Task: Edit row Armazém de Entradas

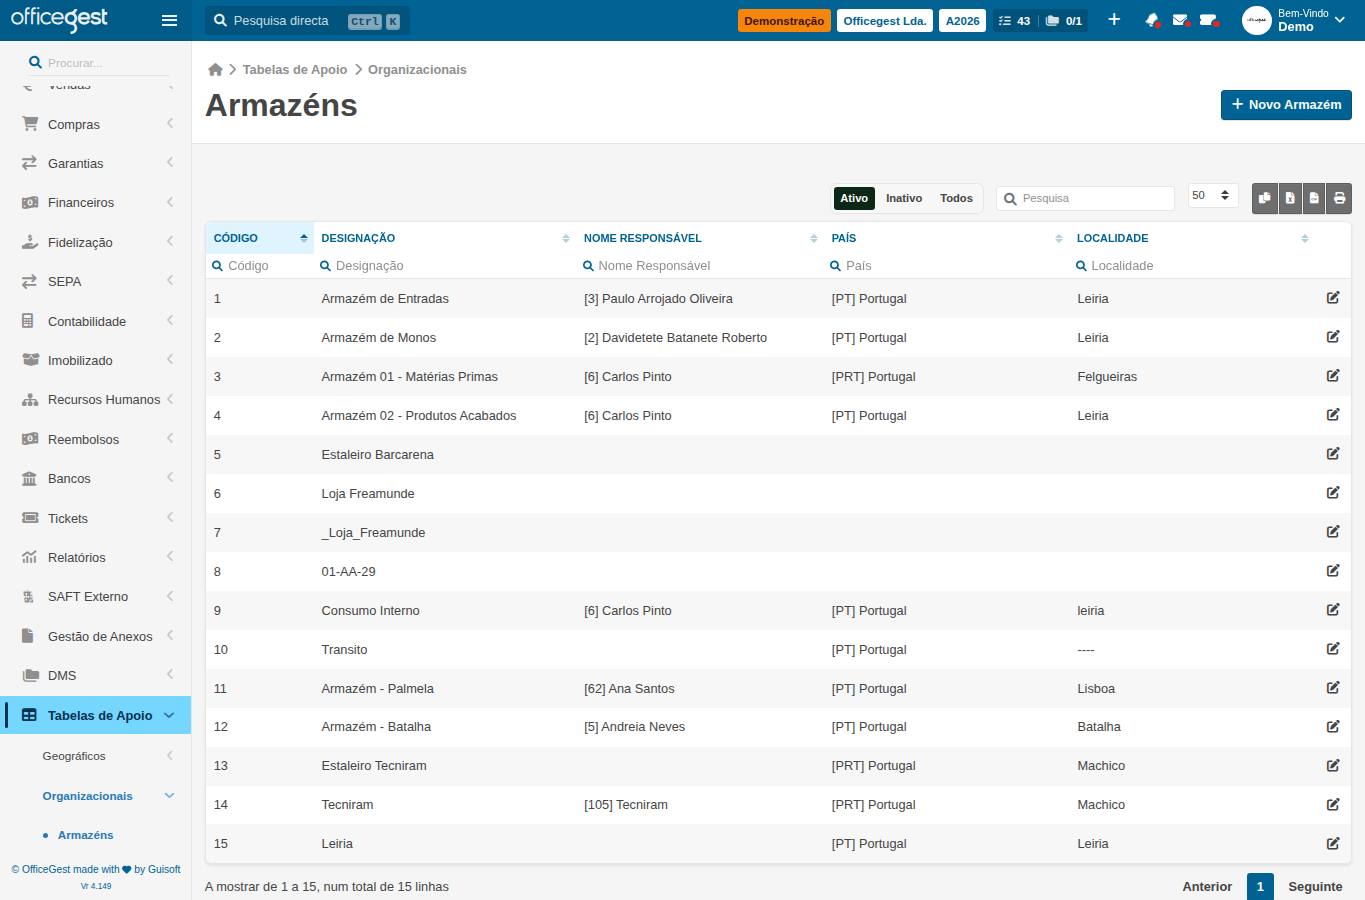Action: 1333,298
